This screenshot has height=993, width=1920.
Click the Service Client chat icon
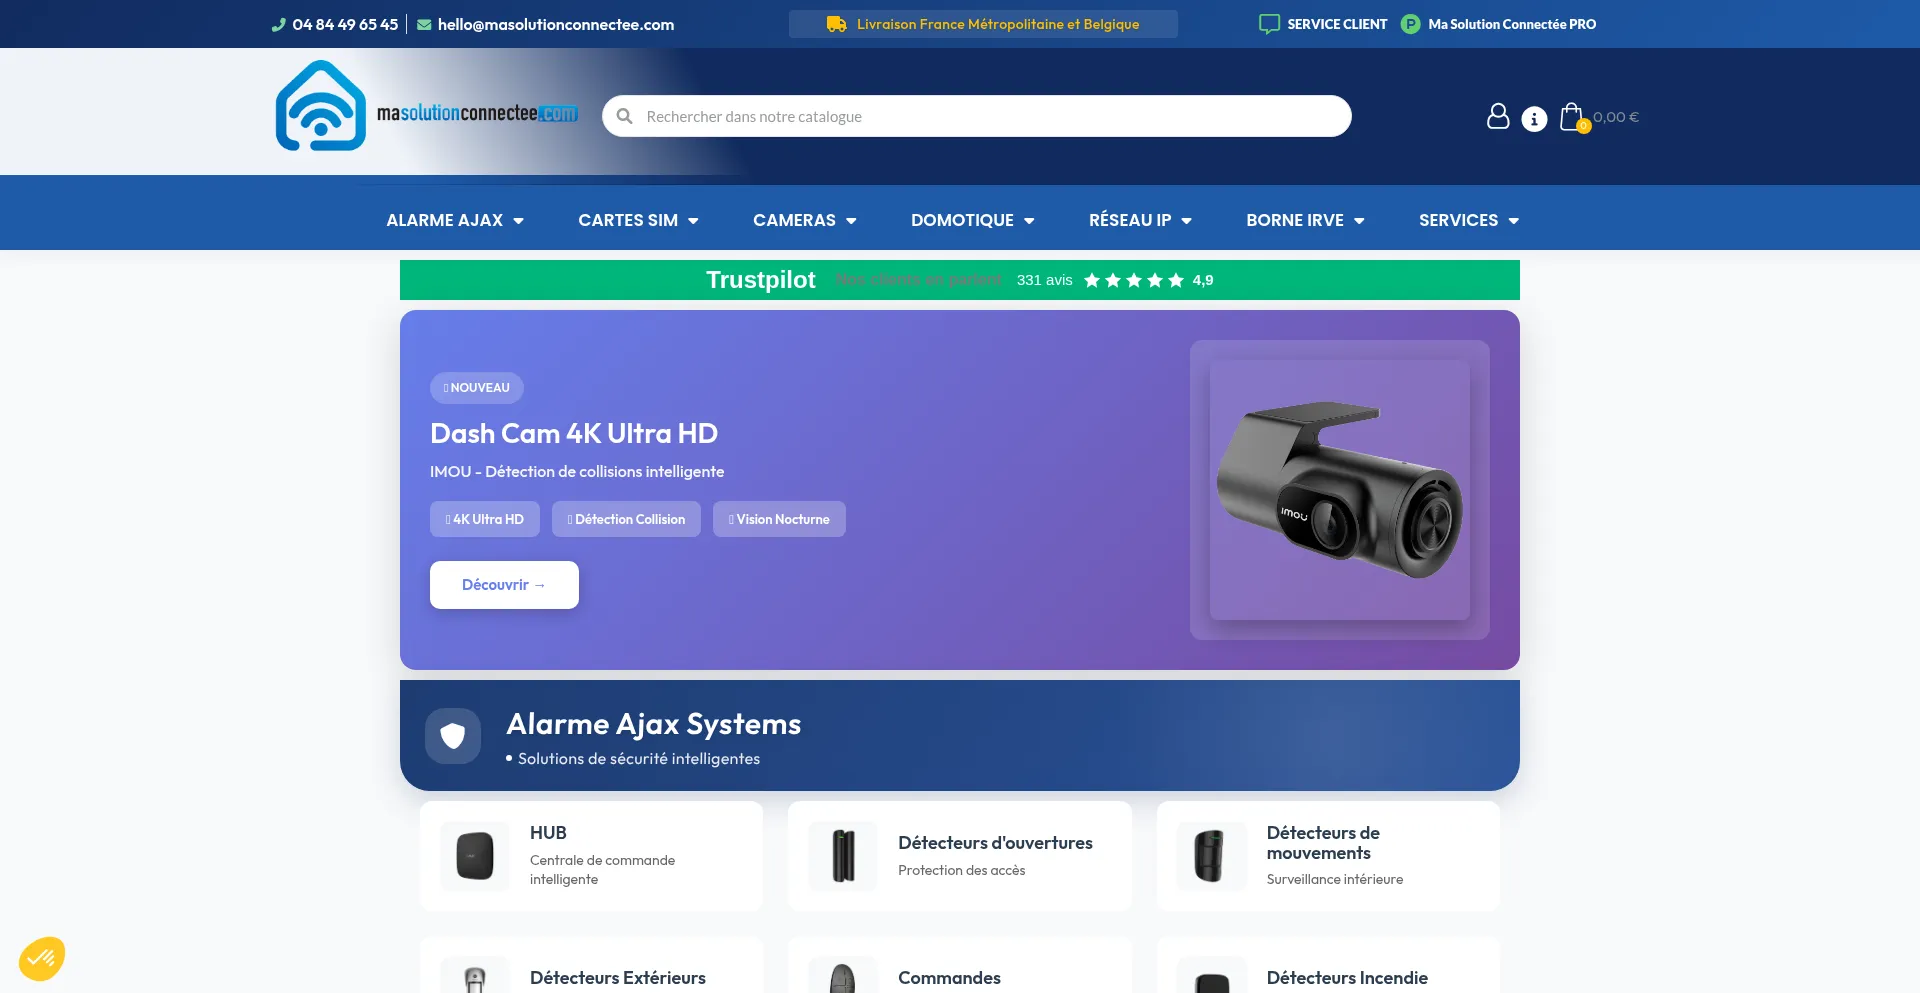pos(1269,24)
